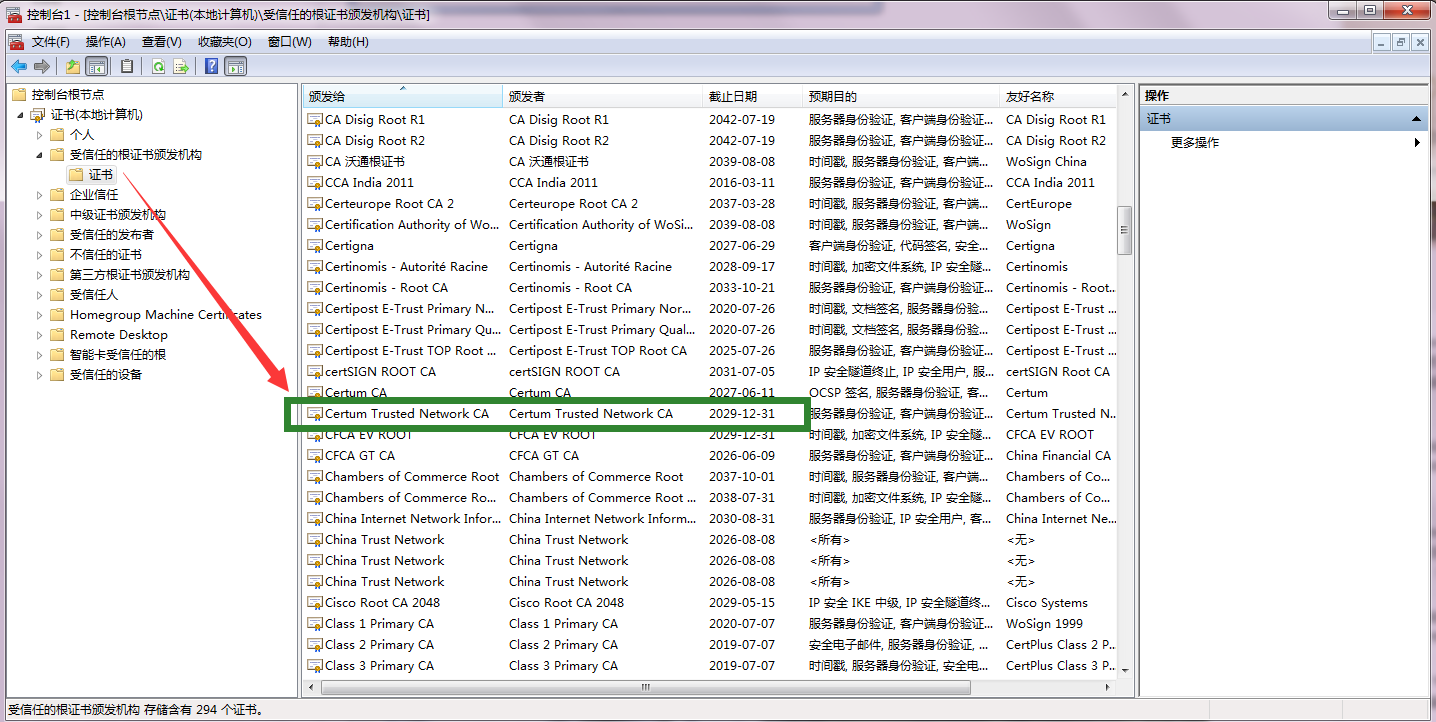Viewport: 1436px width, 722px height.
Task: Collapse the 证书 section in actions pane
Action: (1416, 119)
